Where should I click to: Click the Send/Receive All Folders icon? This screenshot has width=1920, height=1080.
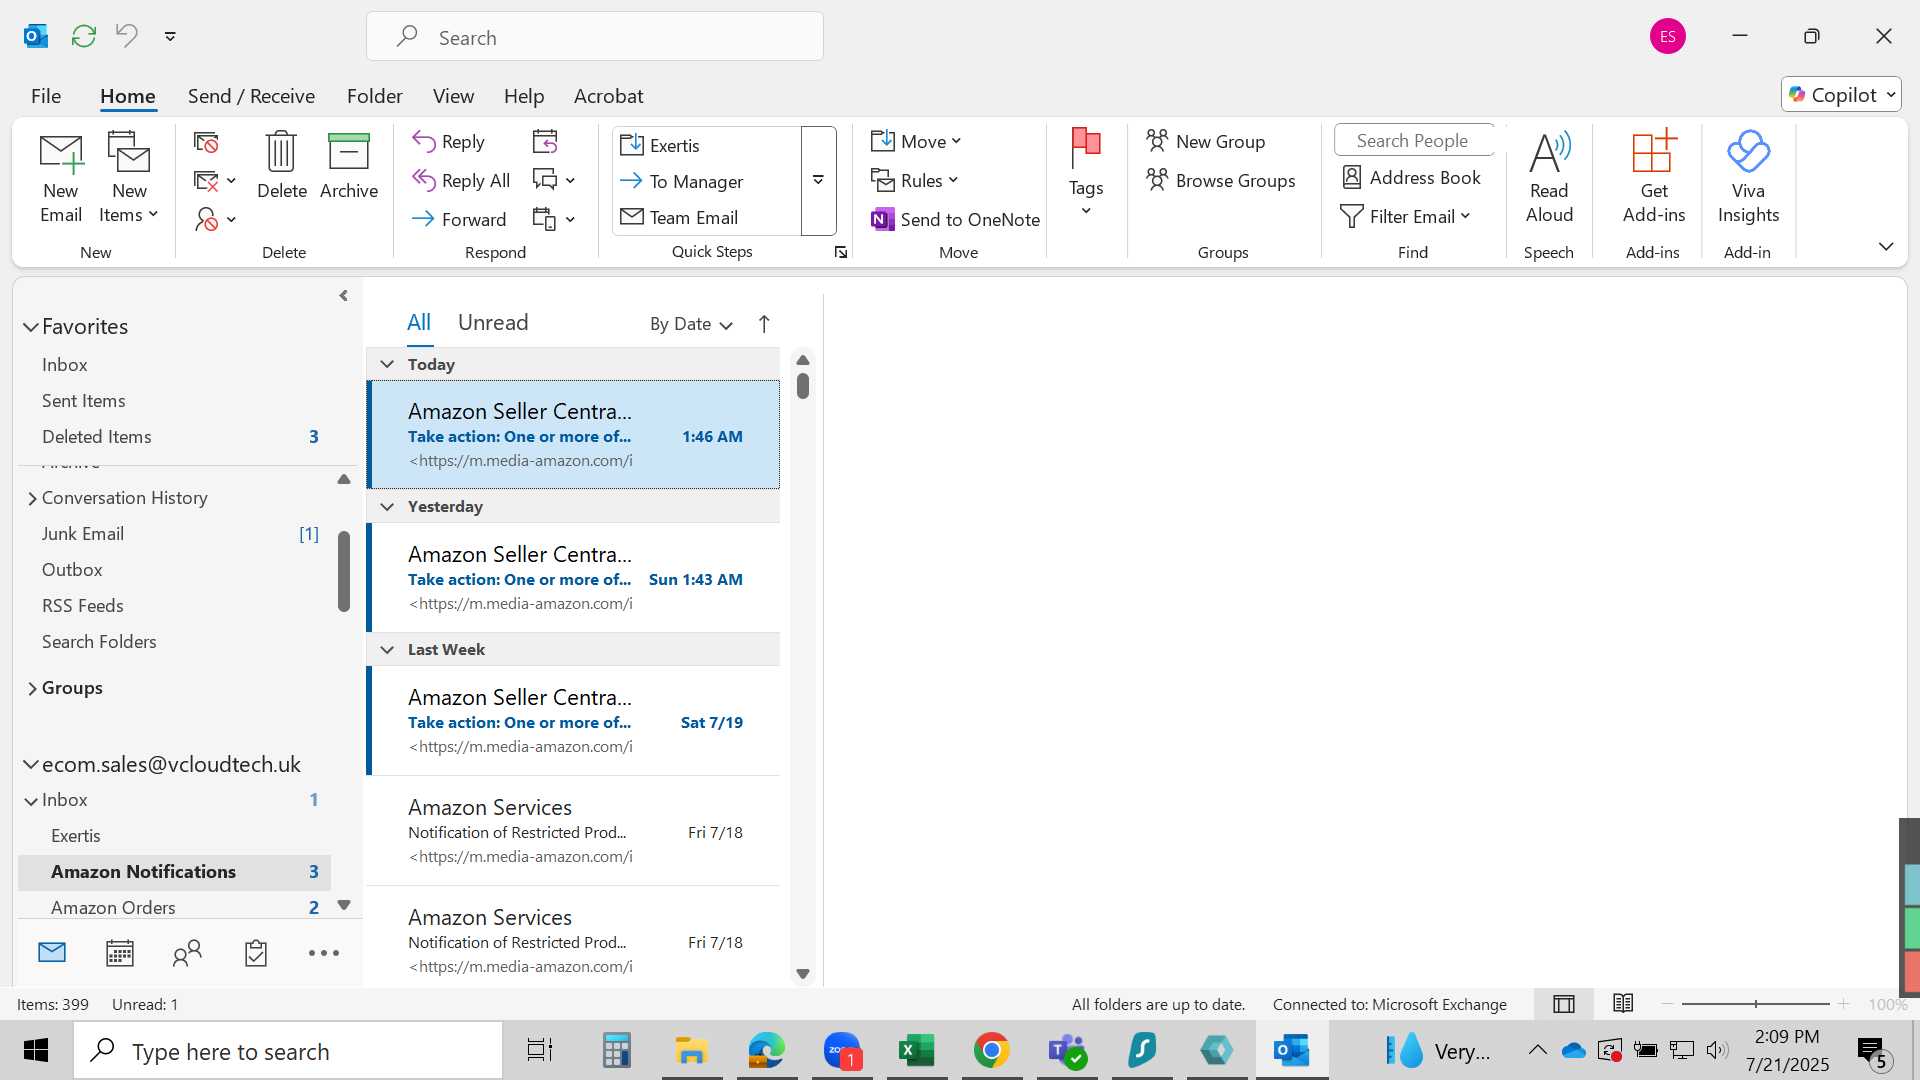pos(84,36)
